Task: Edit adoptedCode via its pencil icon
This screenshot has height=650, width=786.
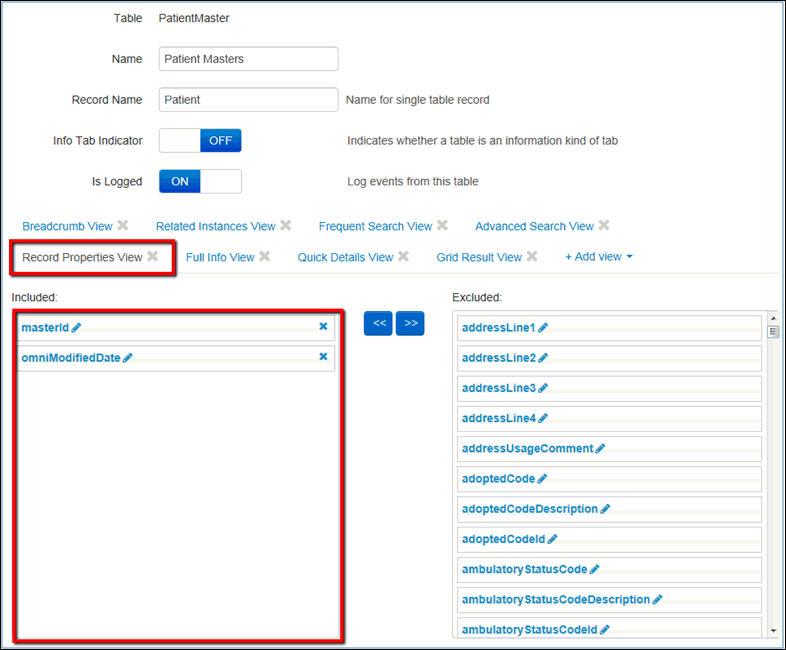Action: tap(542, 479)
